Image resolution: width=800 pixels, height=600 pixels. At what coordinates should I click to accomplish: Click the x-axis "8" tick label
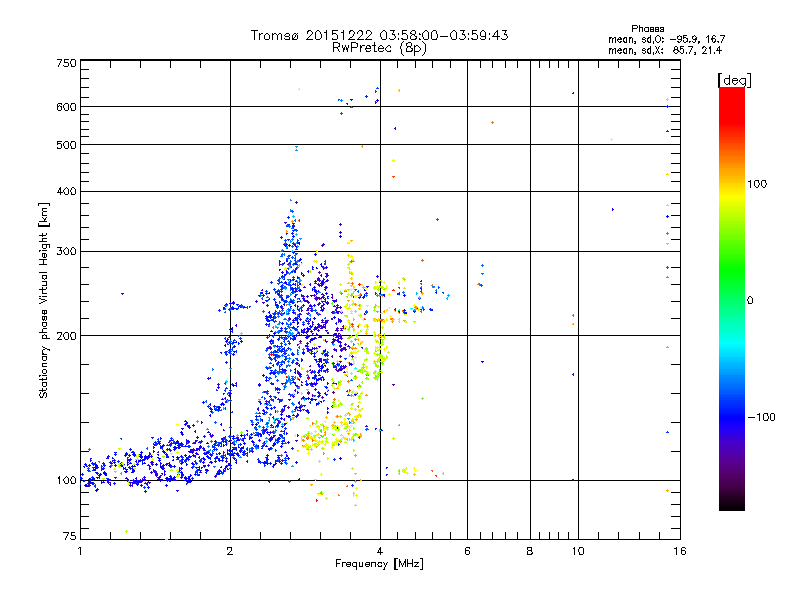point(530,551)
